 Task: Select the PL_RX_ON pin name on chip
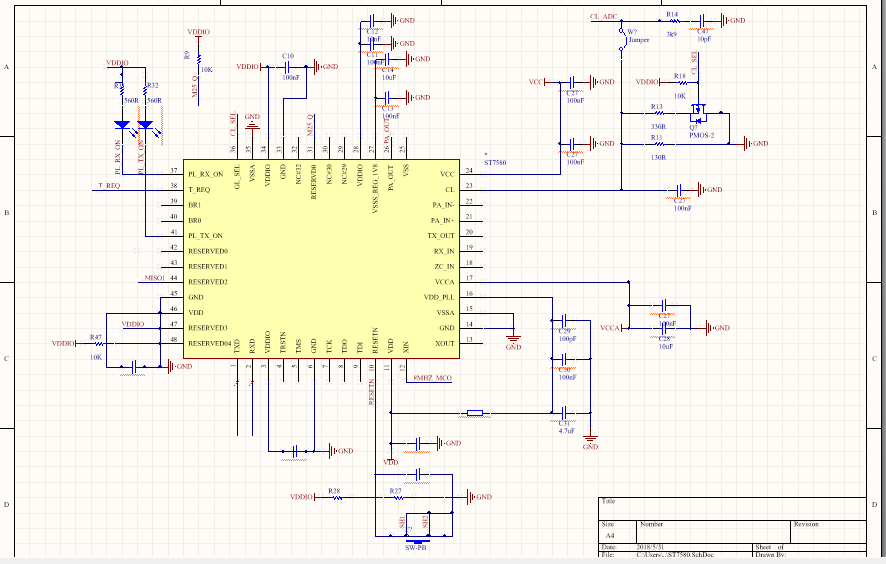point(206,174)
